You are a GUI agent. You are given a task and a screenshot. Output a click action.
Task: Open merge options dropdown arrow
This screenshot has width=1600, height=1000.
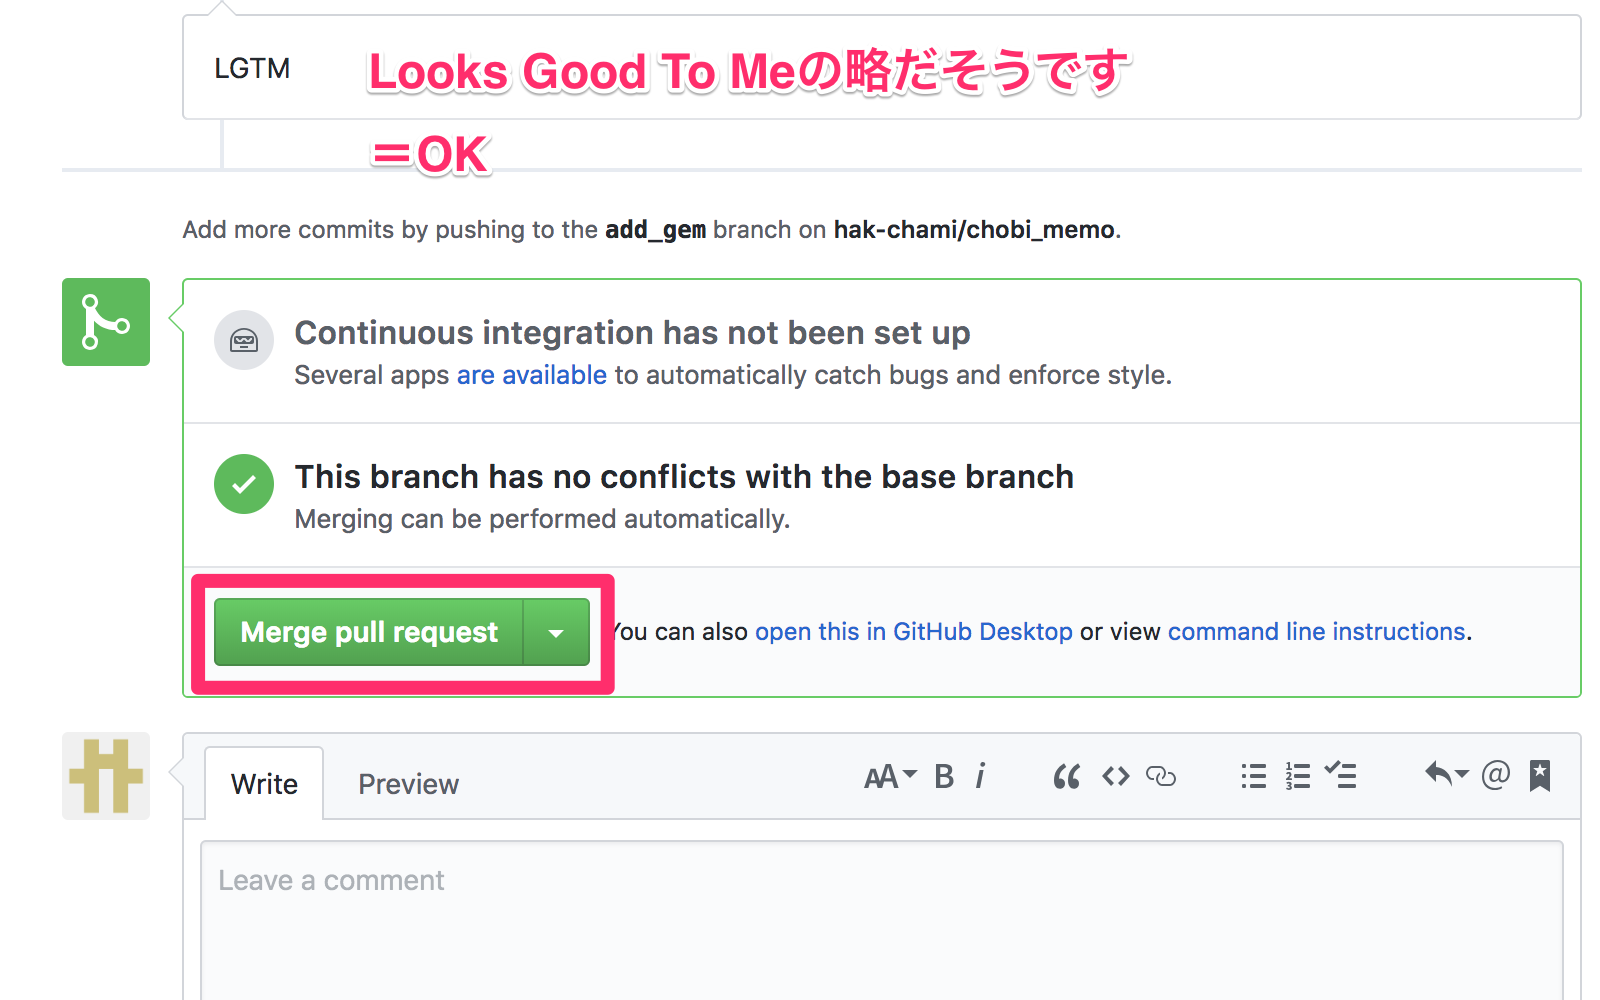point(557,632)
